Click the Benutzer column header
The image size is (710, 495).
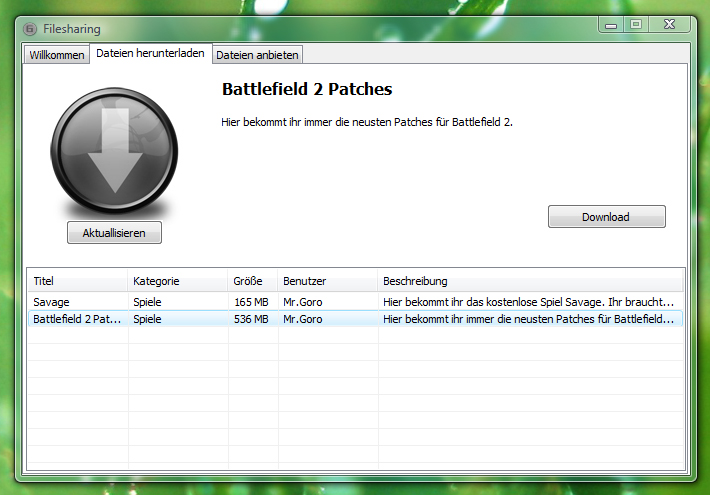coord(327,281)
